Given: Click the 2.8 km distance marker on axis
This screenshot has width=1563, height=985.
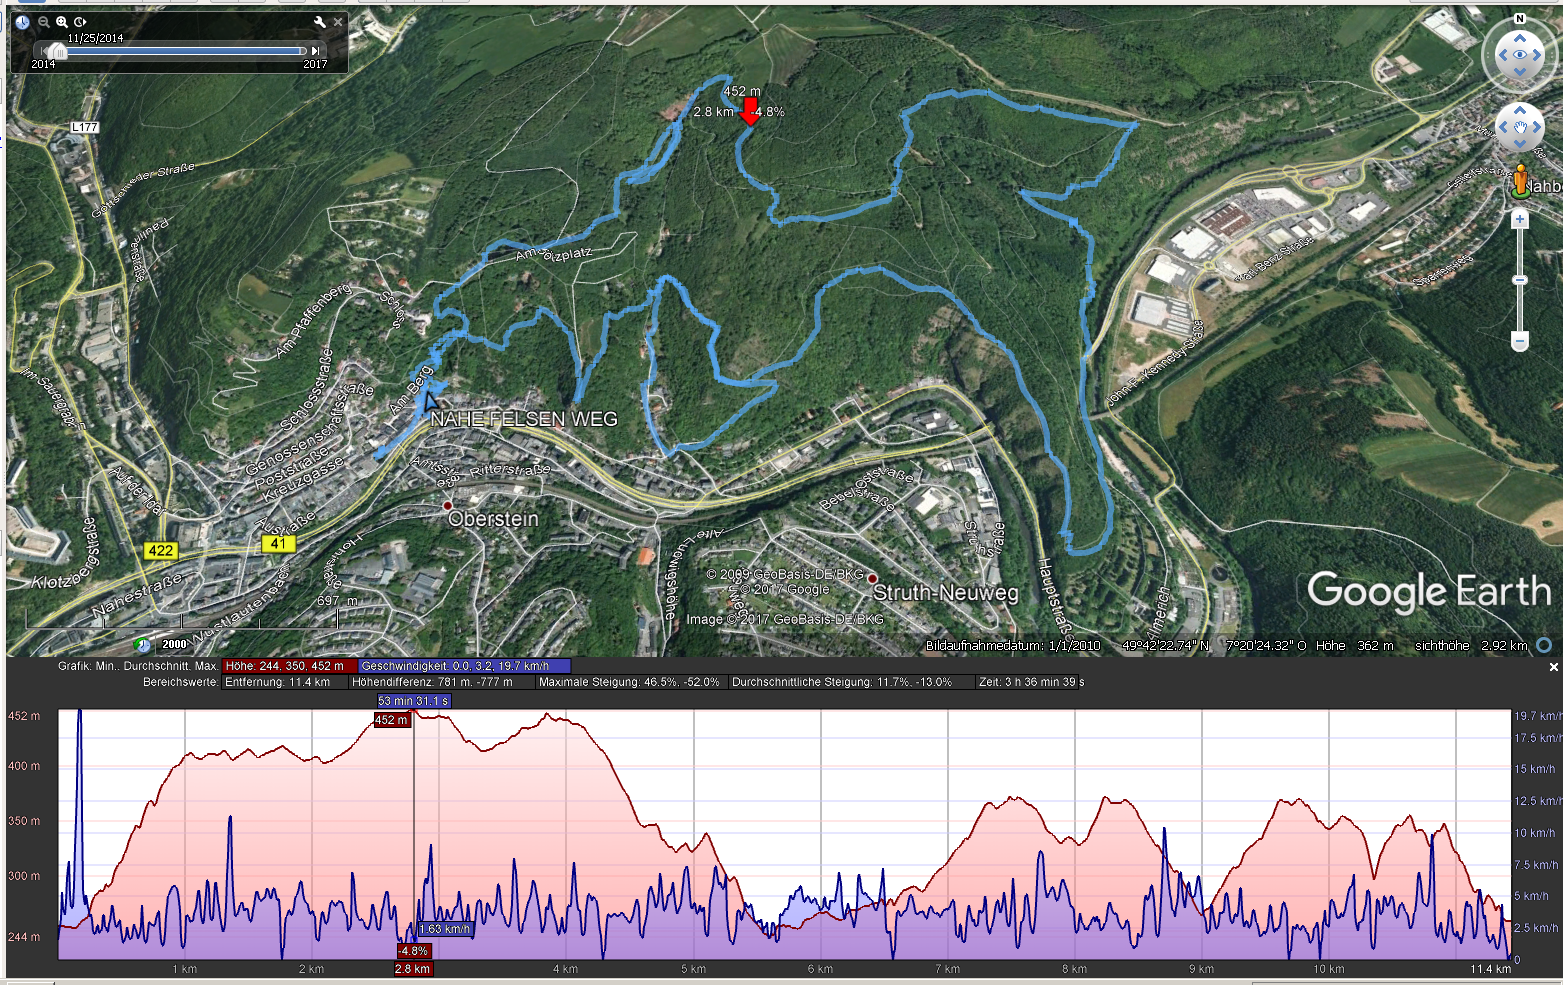Looking at the screenshot, I should [413, 969].
